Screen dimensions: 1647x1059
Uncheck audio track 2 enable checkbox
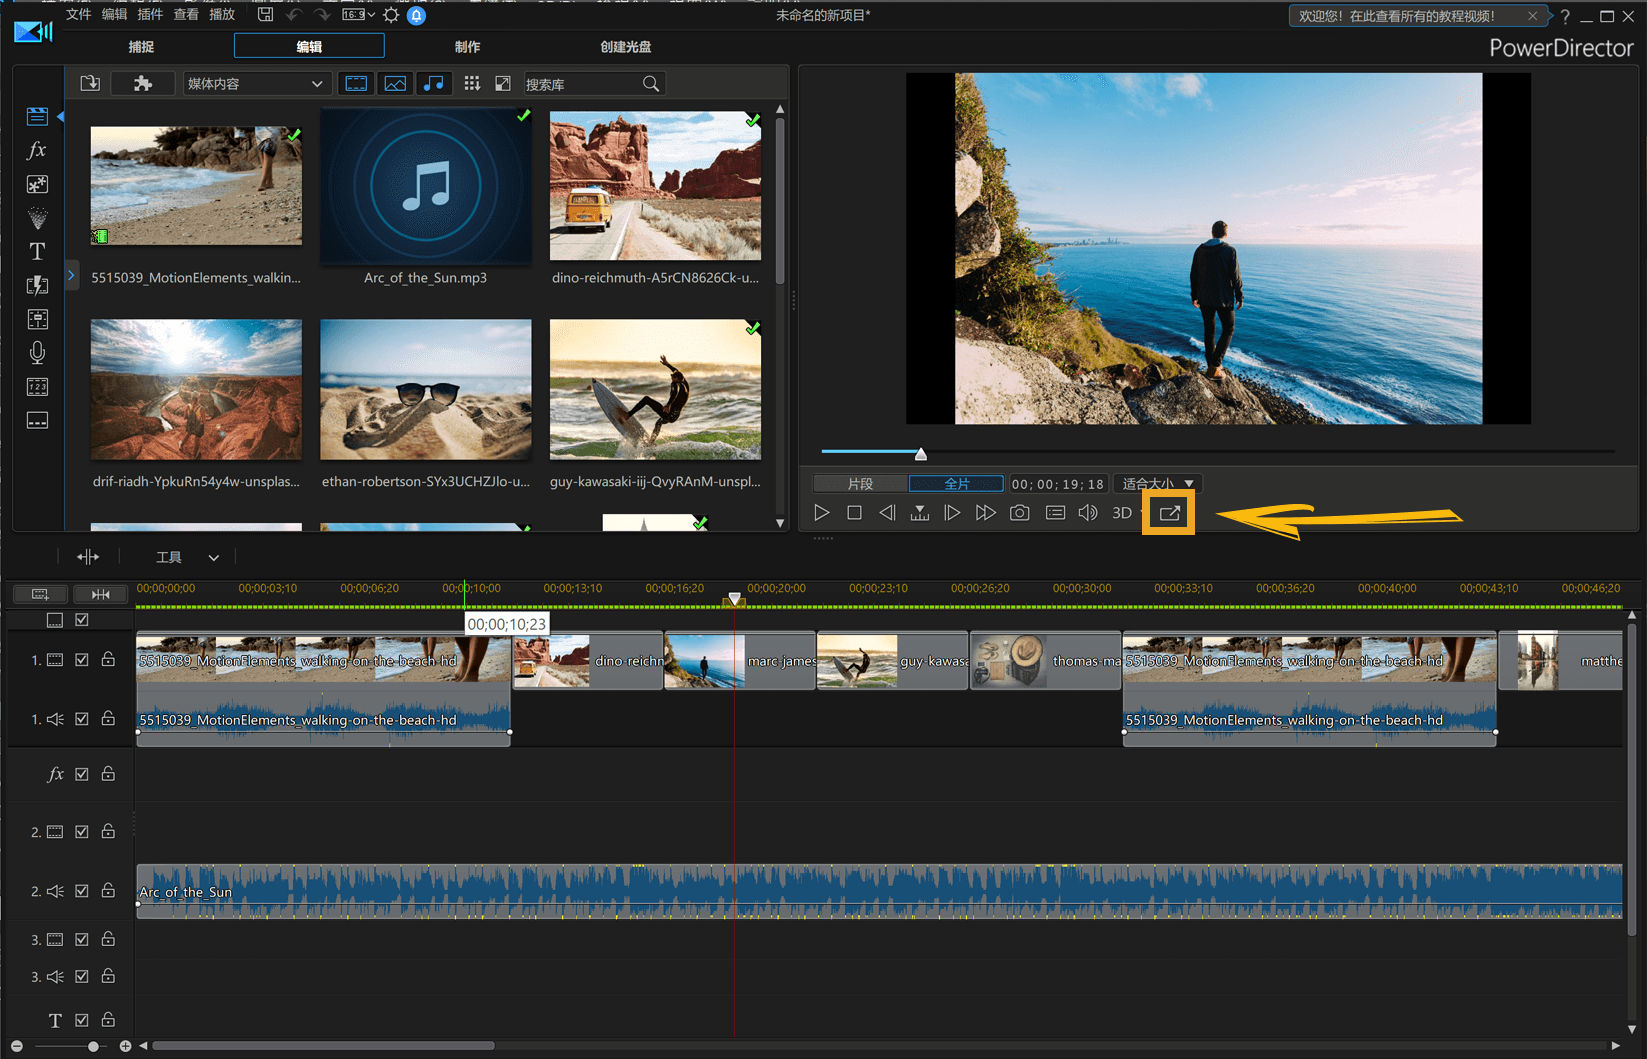[x=82, y=891]
